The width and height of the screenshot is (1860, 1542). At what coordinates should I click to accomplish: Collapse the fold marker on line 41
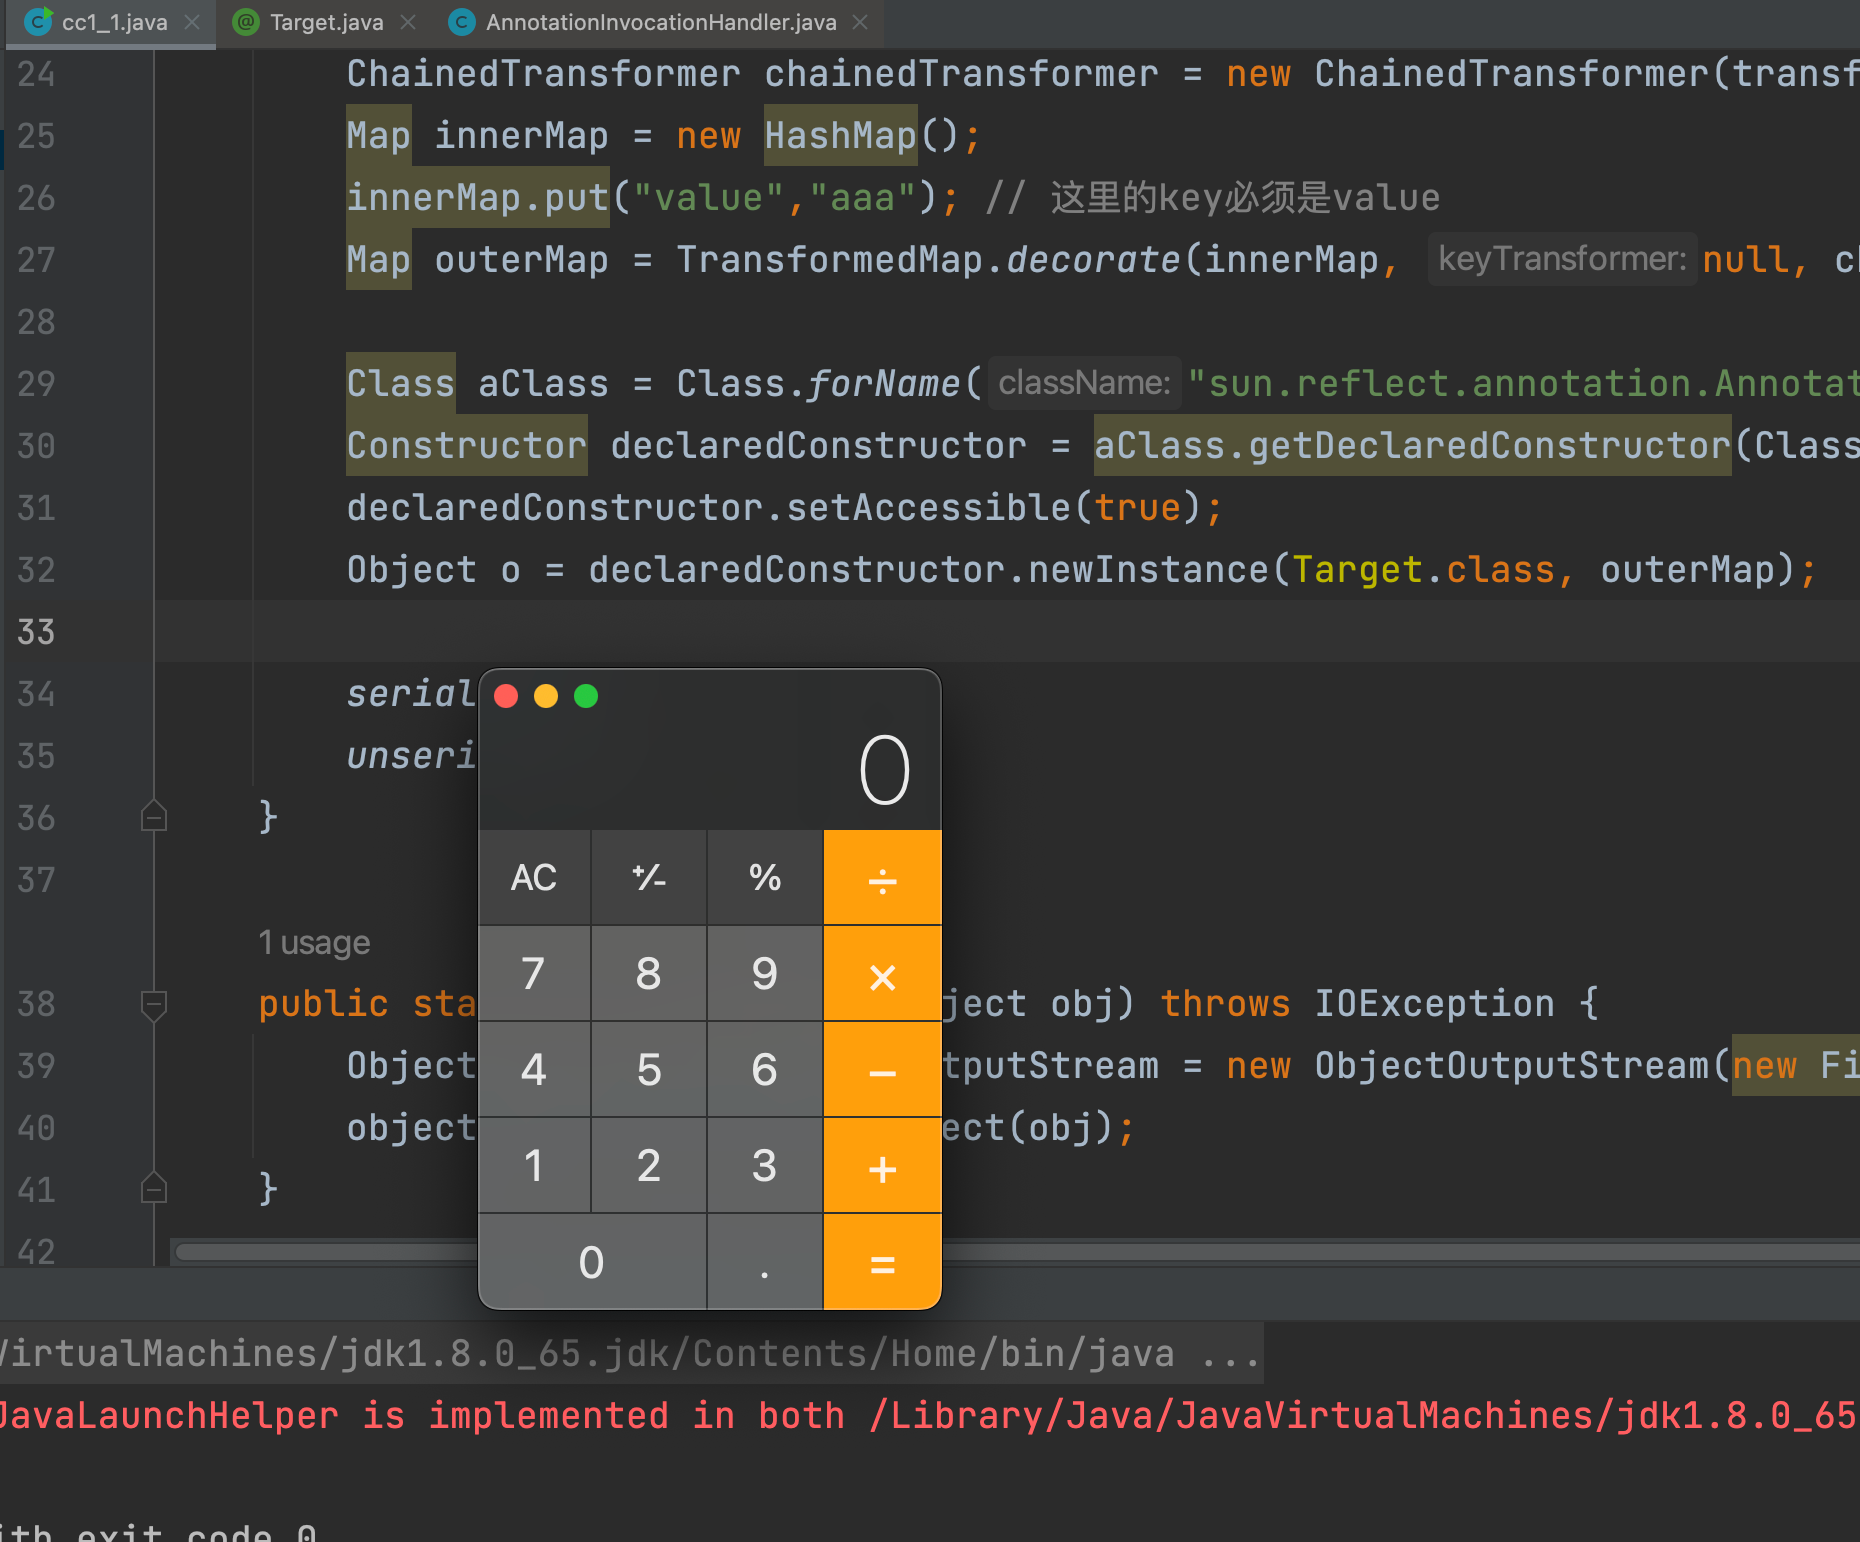154,1187
